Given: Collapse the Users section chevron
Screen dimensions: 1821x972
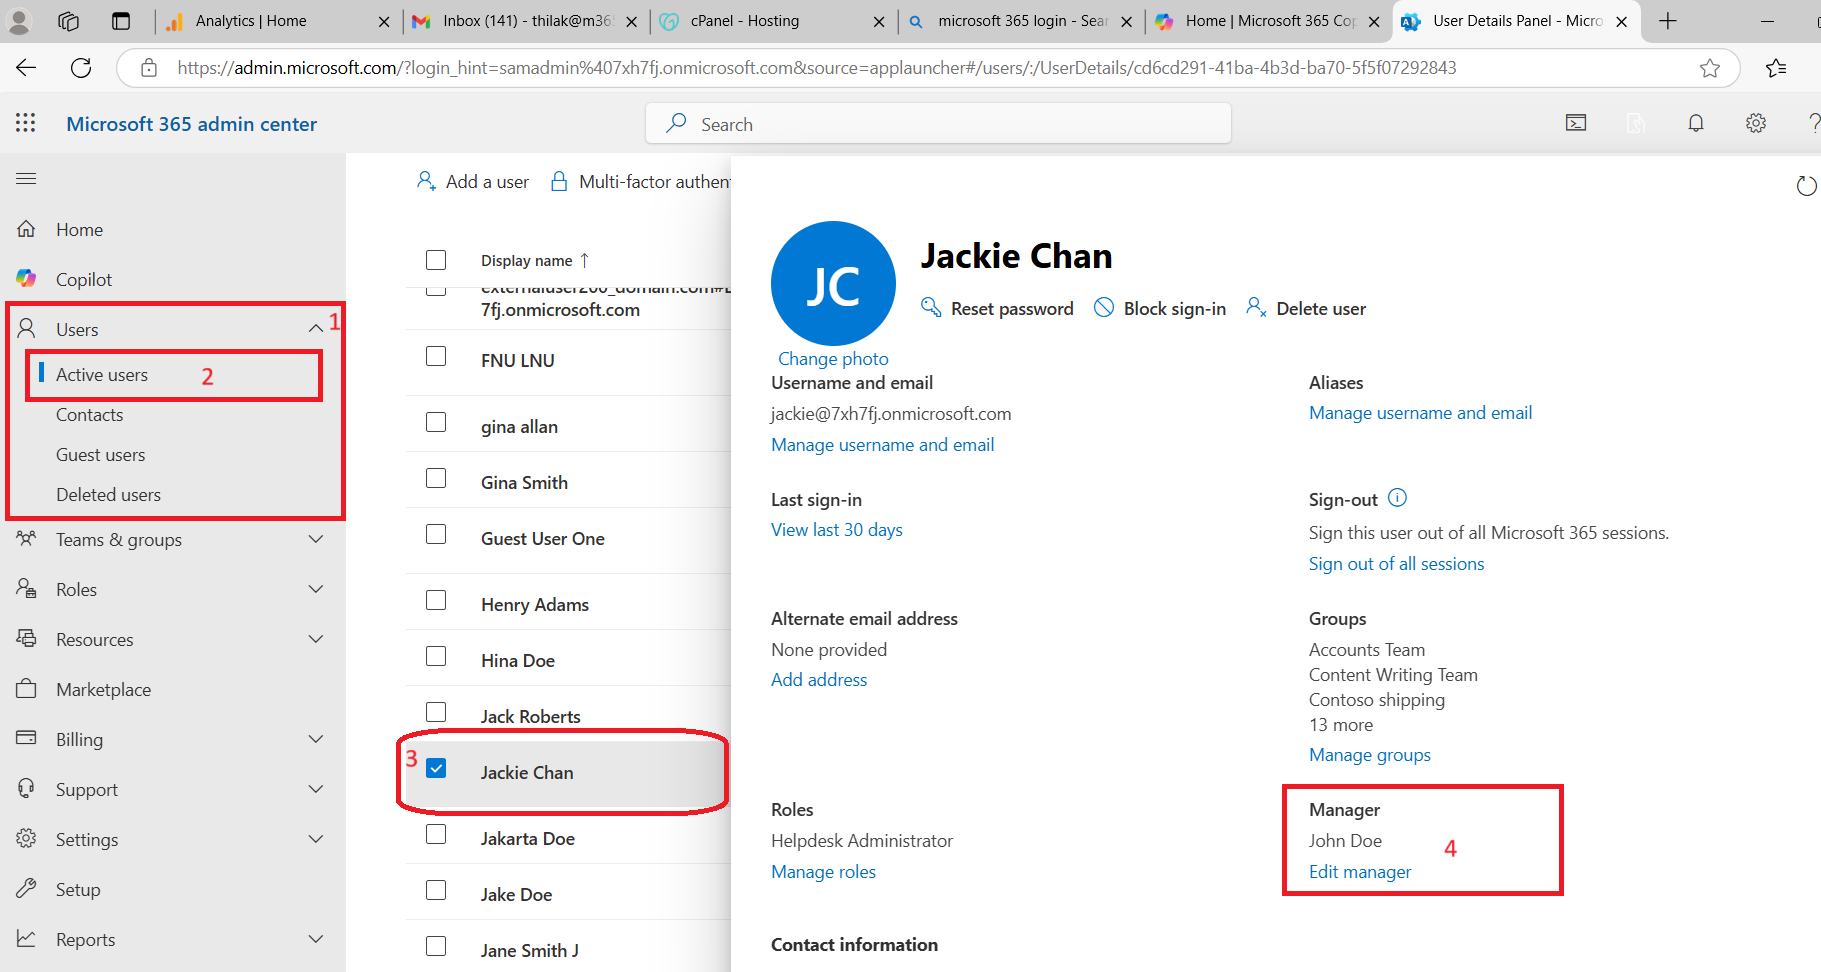Looking at the screenshot, I should tap(316, 328).
